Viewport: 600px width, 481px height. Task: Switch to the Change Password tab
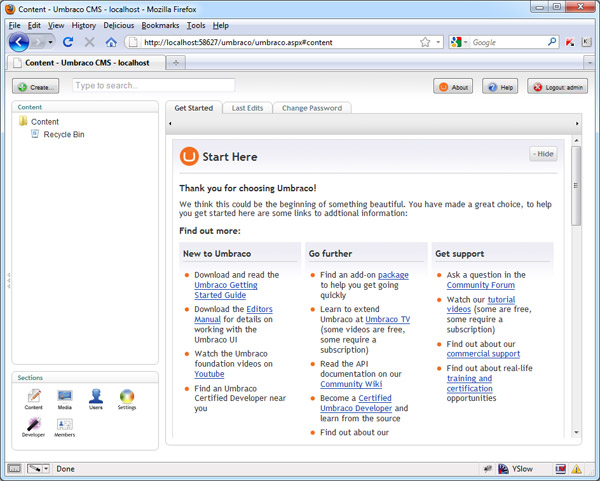click(312, 108)
